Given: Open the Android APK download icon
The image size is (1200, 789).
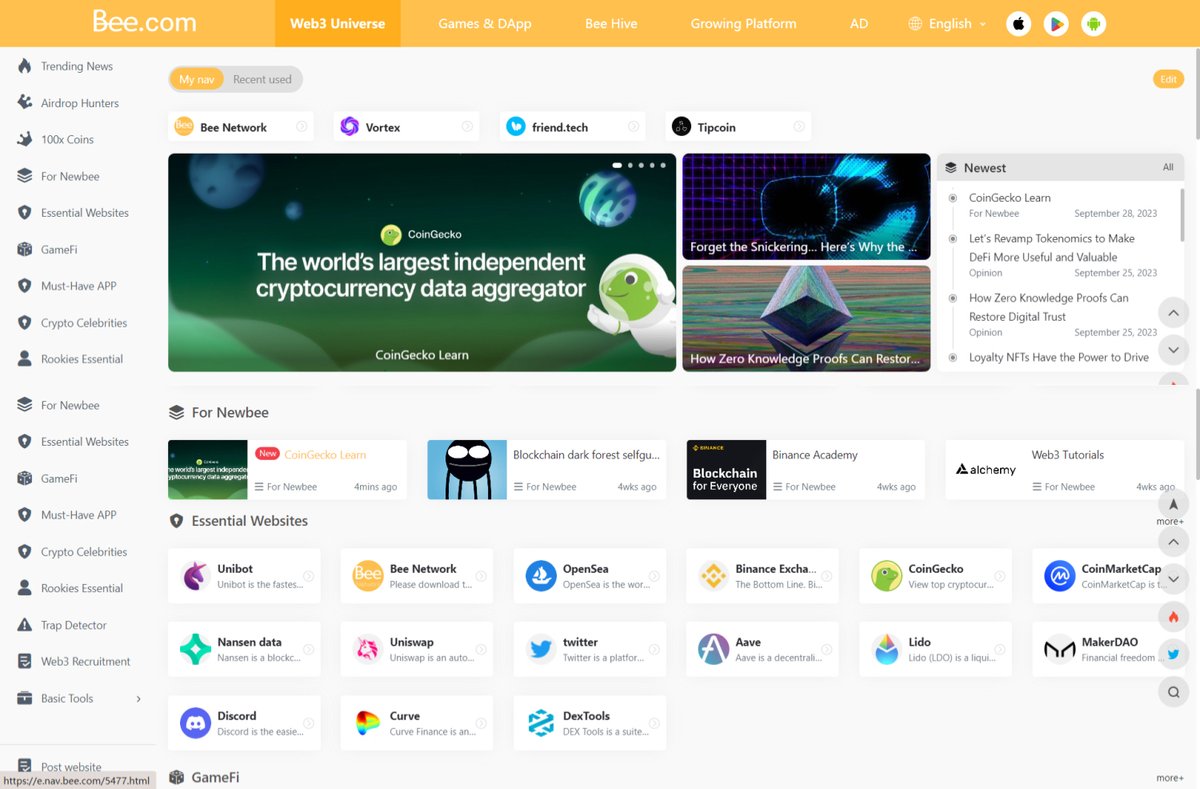Looking at the screenshot, I should 1094,24.
